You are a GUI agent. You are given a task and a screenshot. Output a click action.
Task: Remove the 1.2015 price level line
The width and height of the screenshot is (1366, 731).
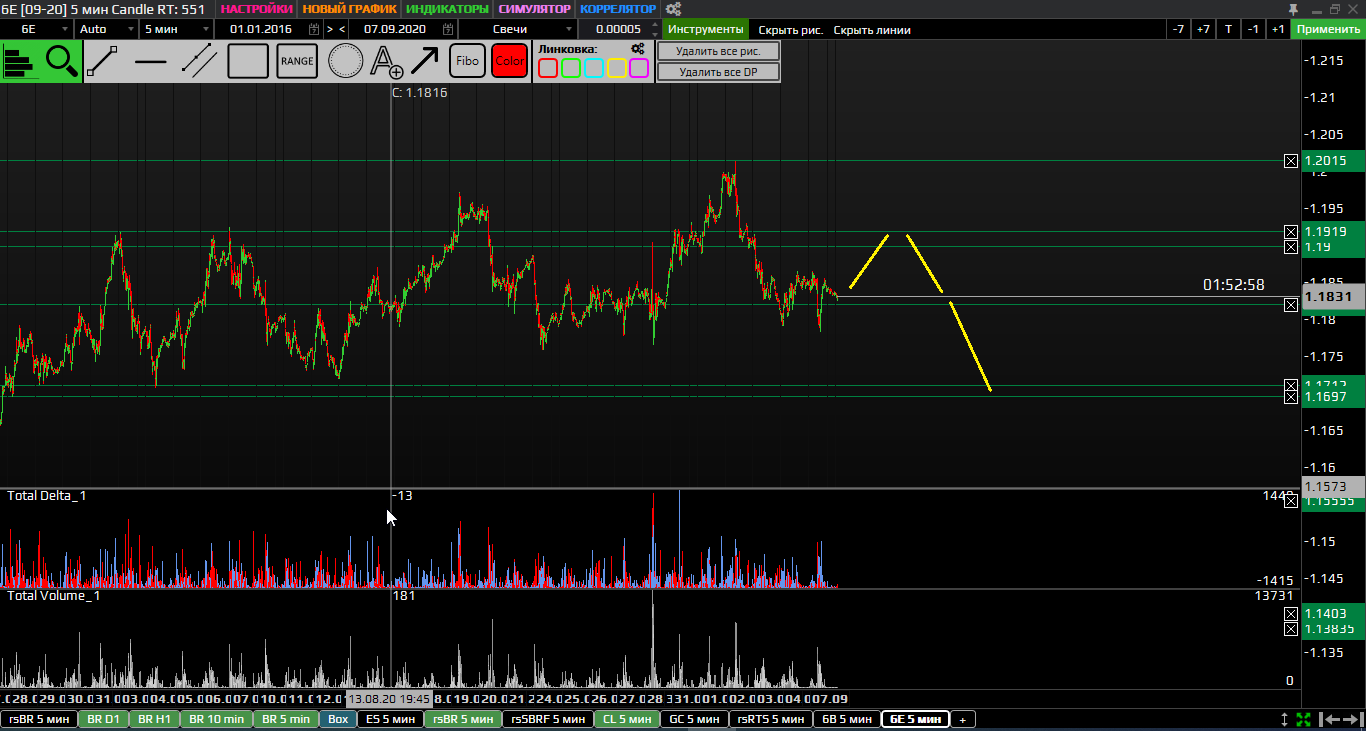(x=1291, y=161)
